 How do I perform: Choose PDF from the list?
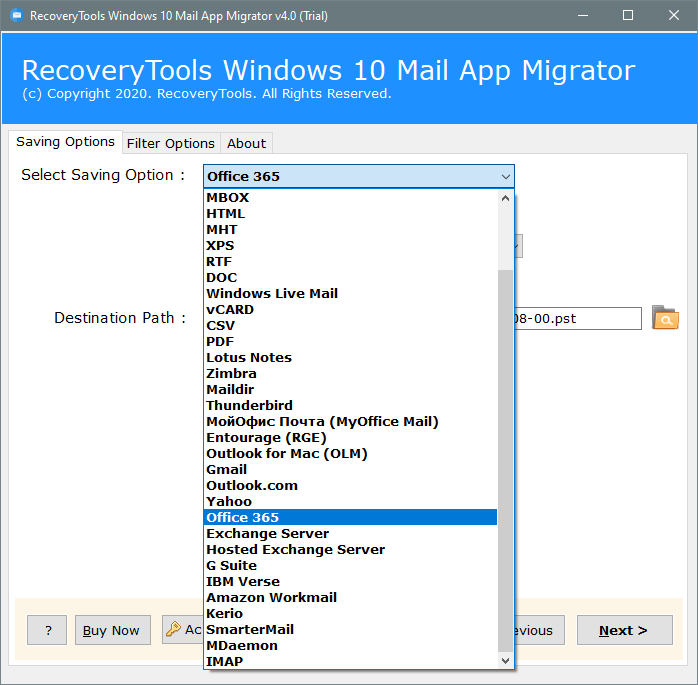350,341
